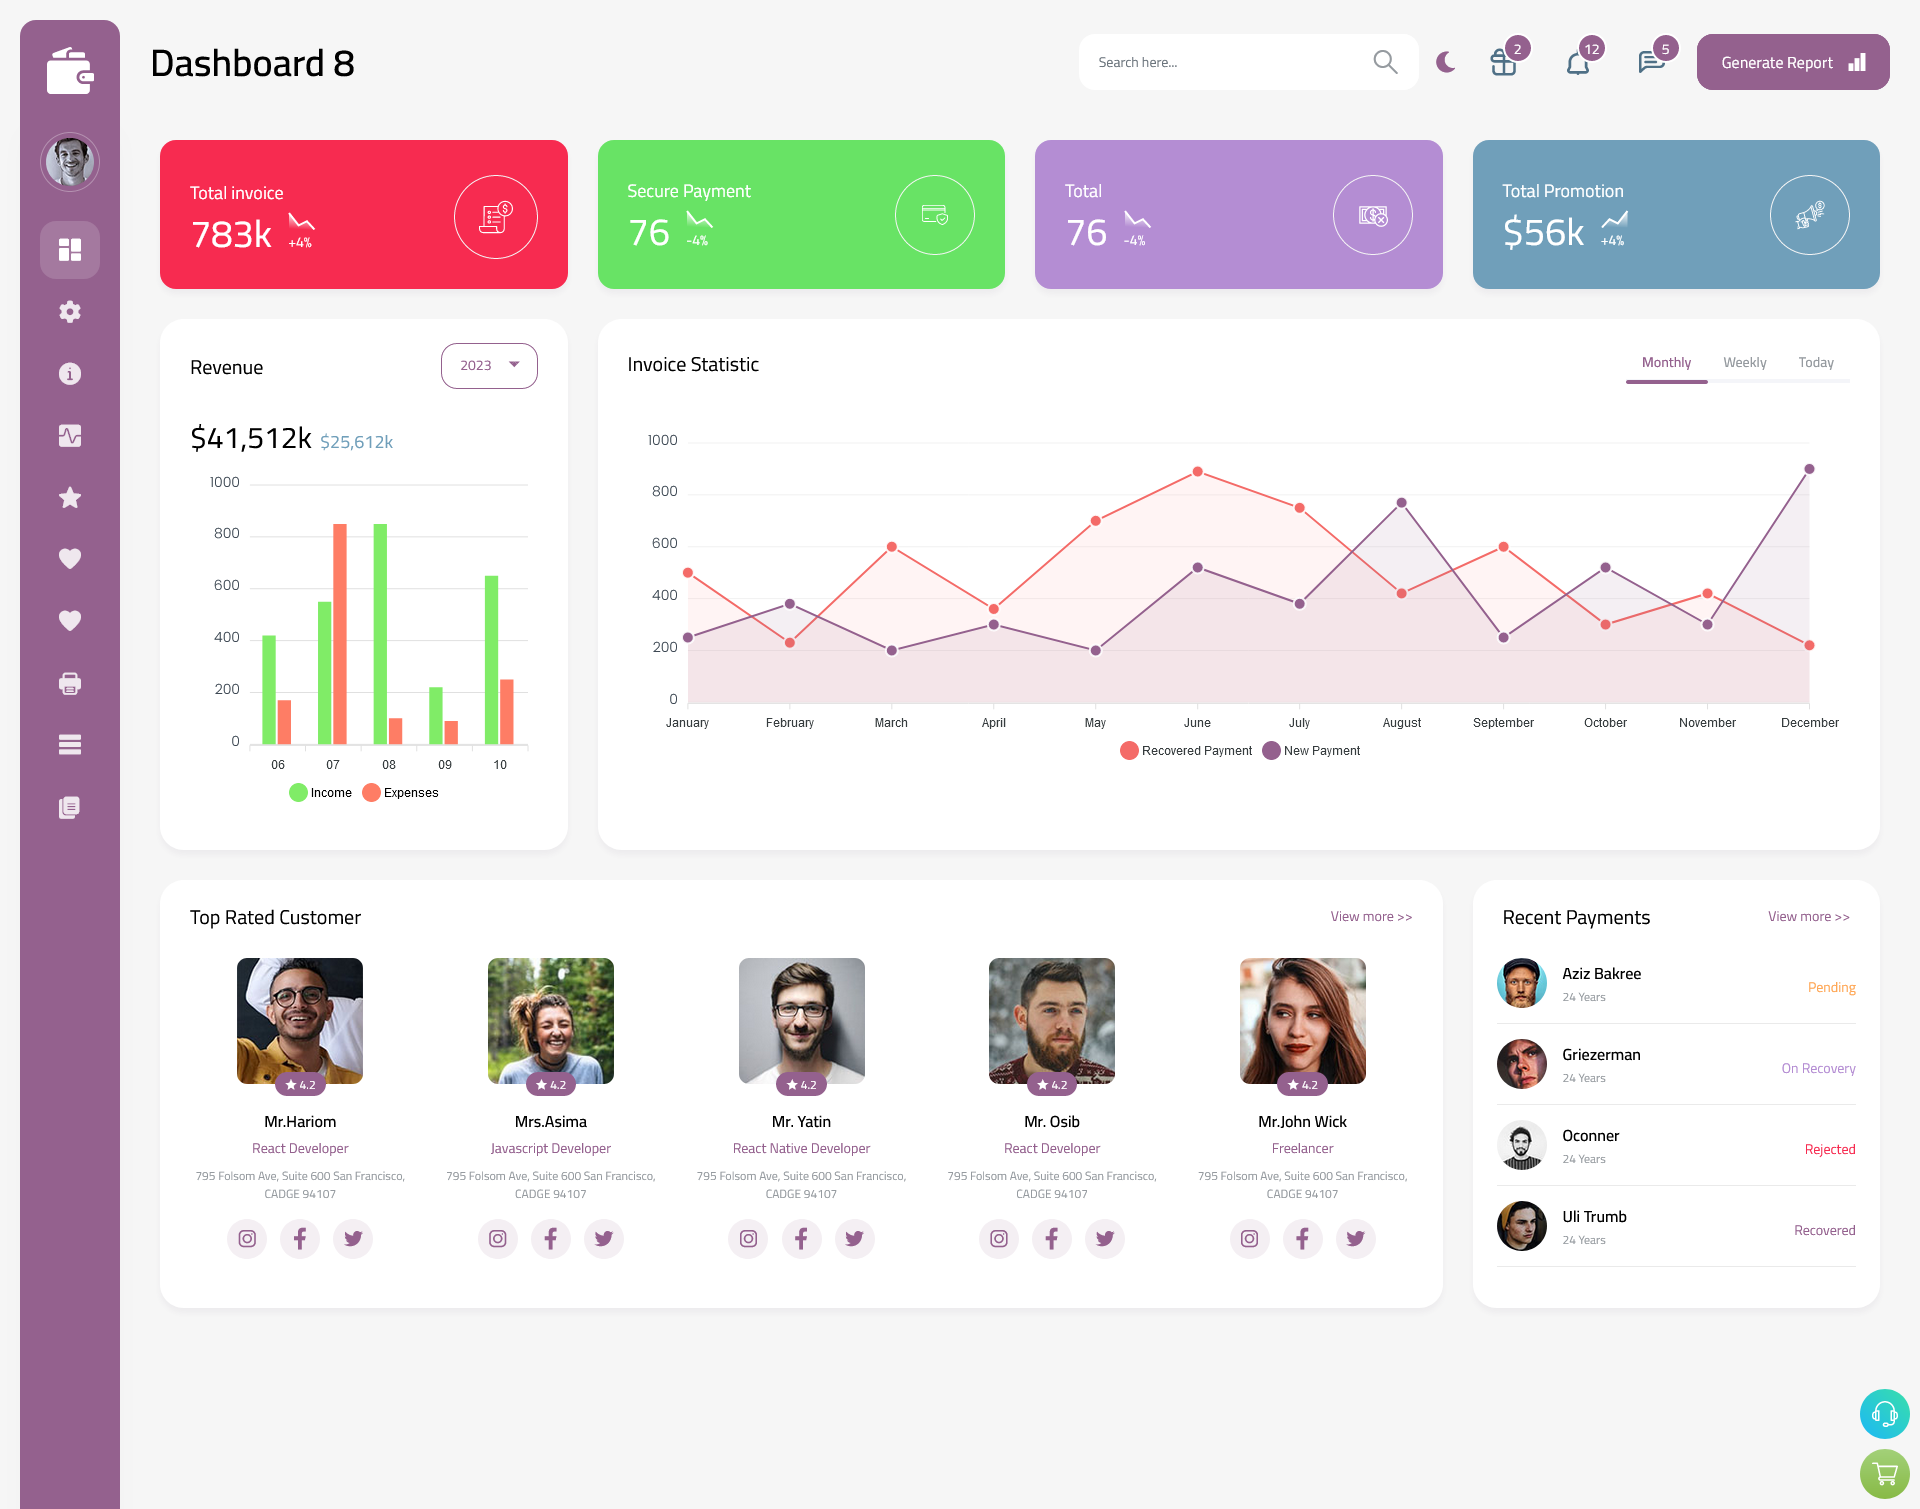Switch to Weekly invoice statistics tab

[1745, 362]
